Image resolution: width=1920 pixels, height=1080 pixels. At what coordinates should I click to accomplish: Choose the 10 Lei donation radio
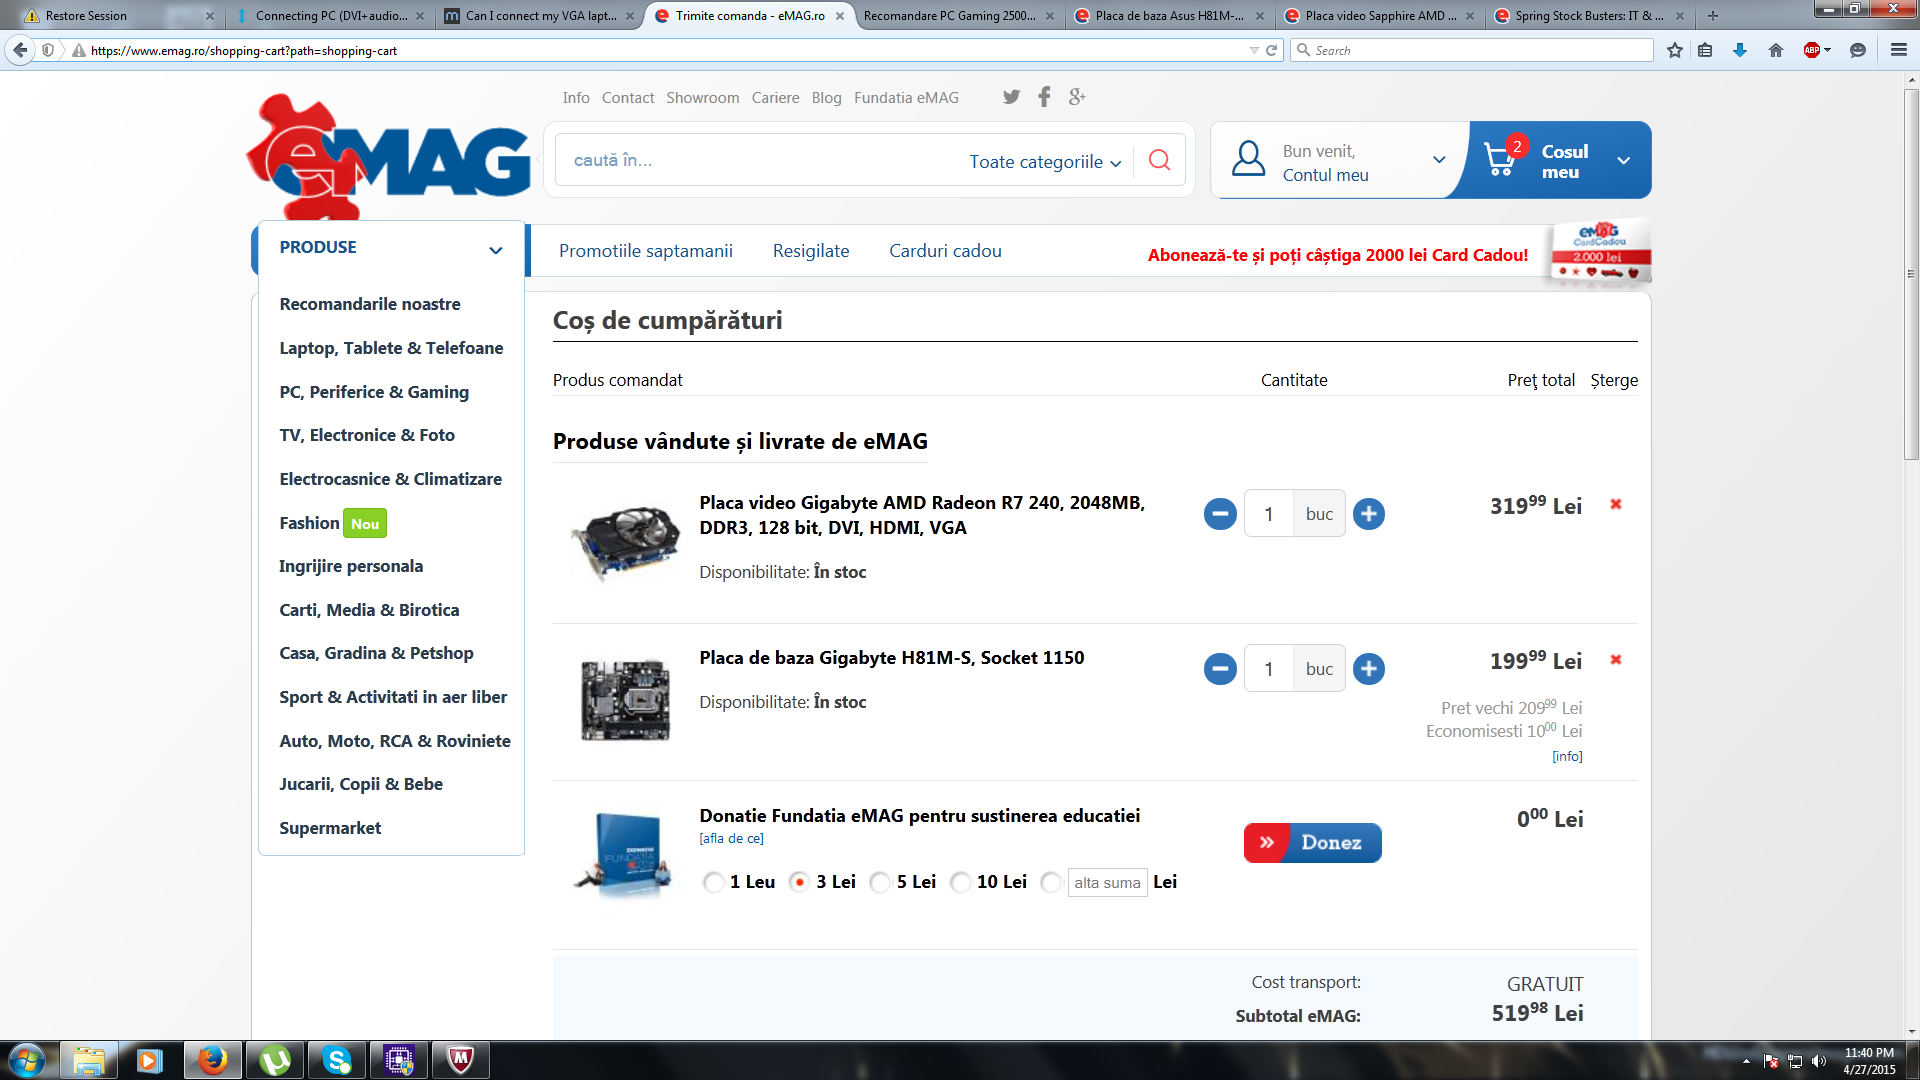[x=960, y=882]
